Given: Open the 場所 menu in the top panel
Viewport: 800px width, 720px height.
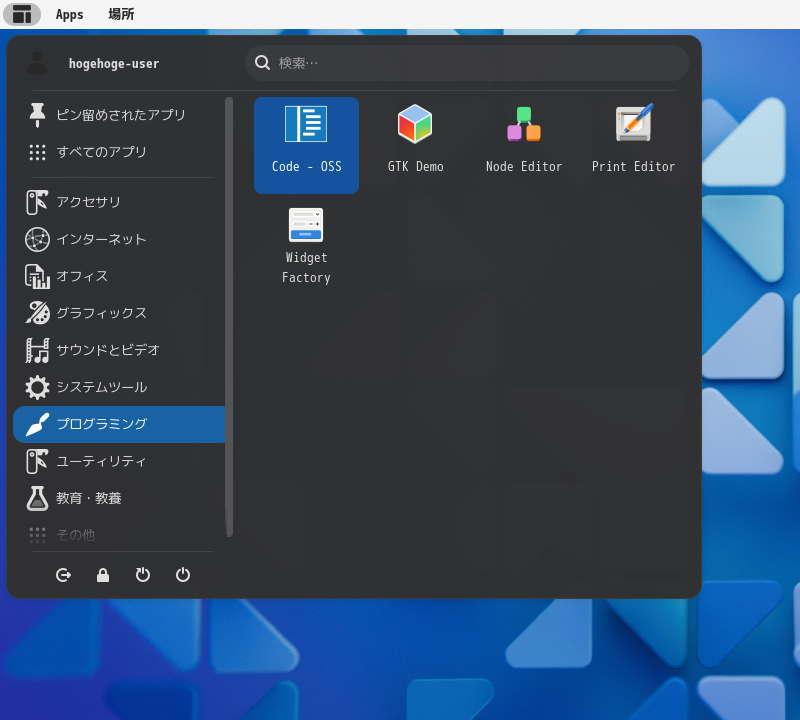Looking at the screenshot, I should tap(121, 14).
